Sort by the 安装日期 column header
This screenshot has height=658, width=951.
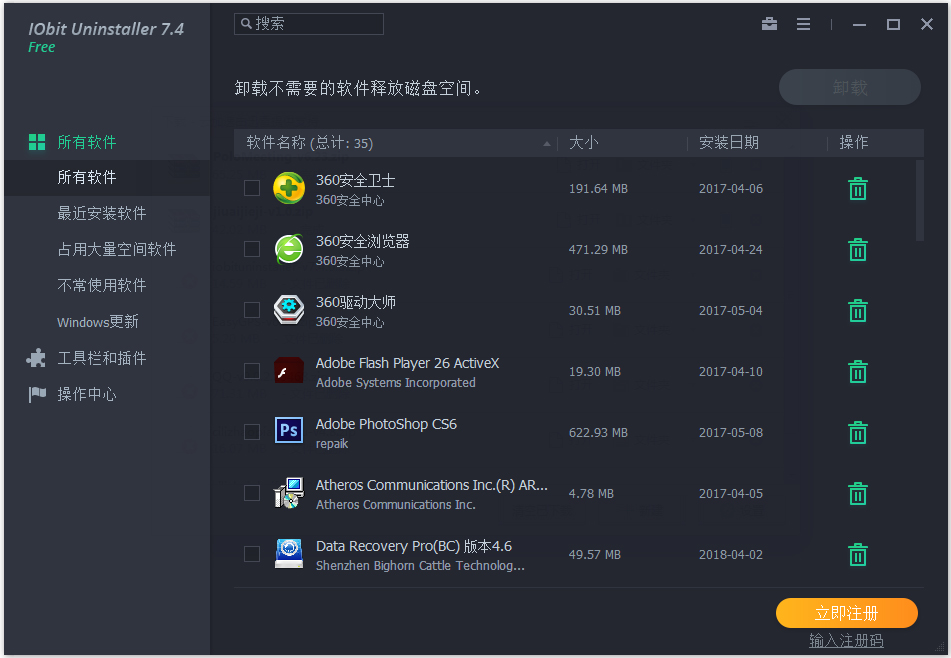coord(728,143)
